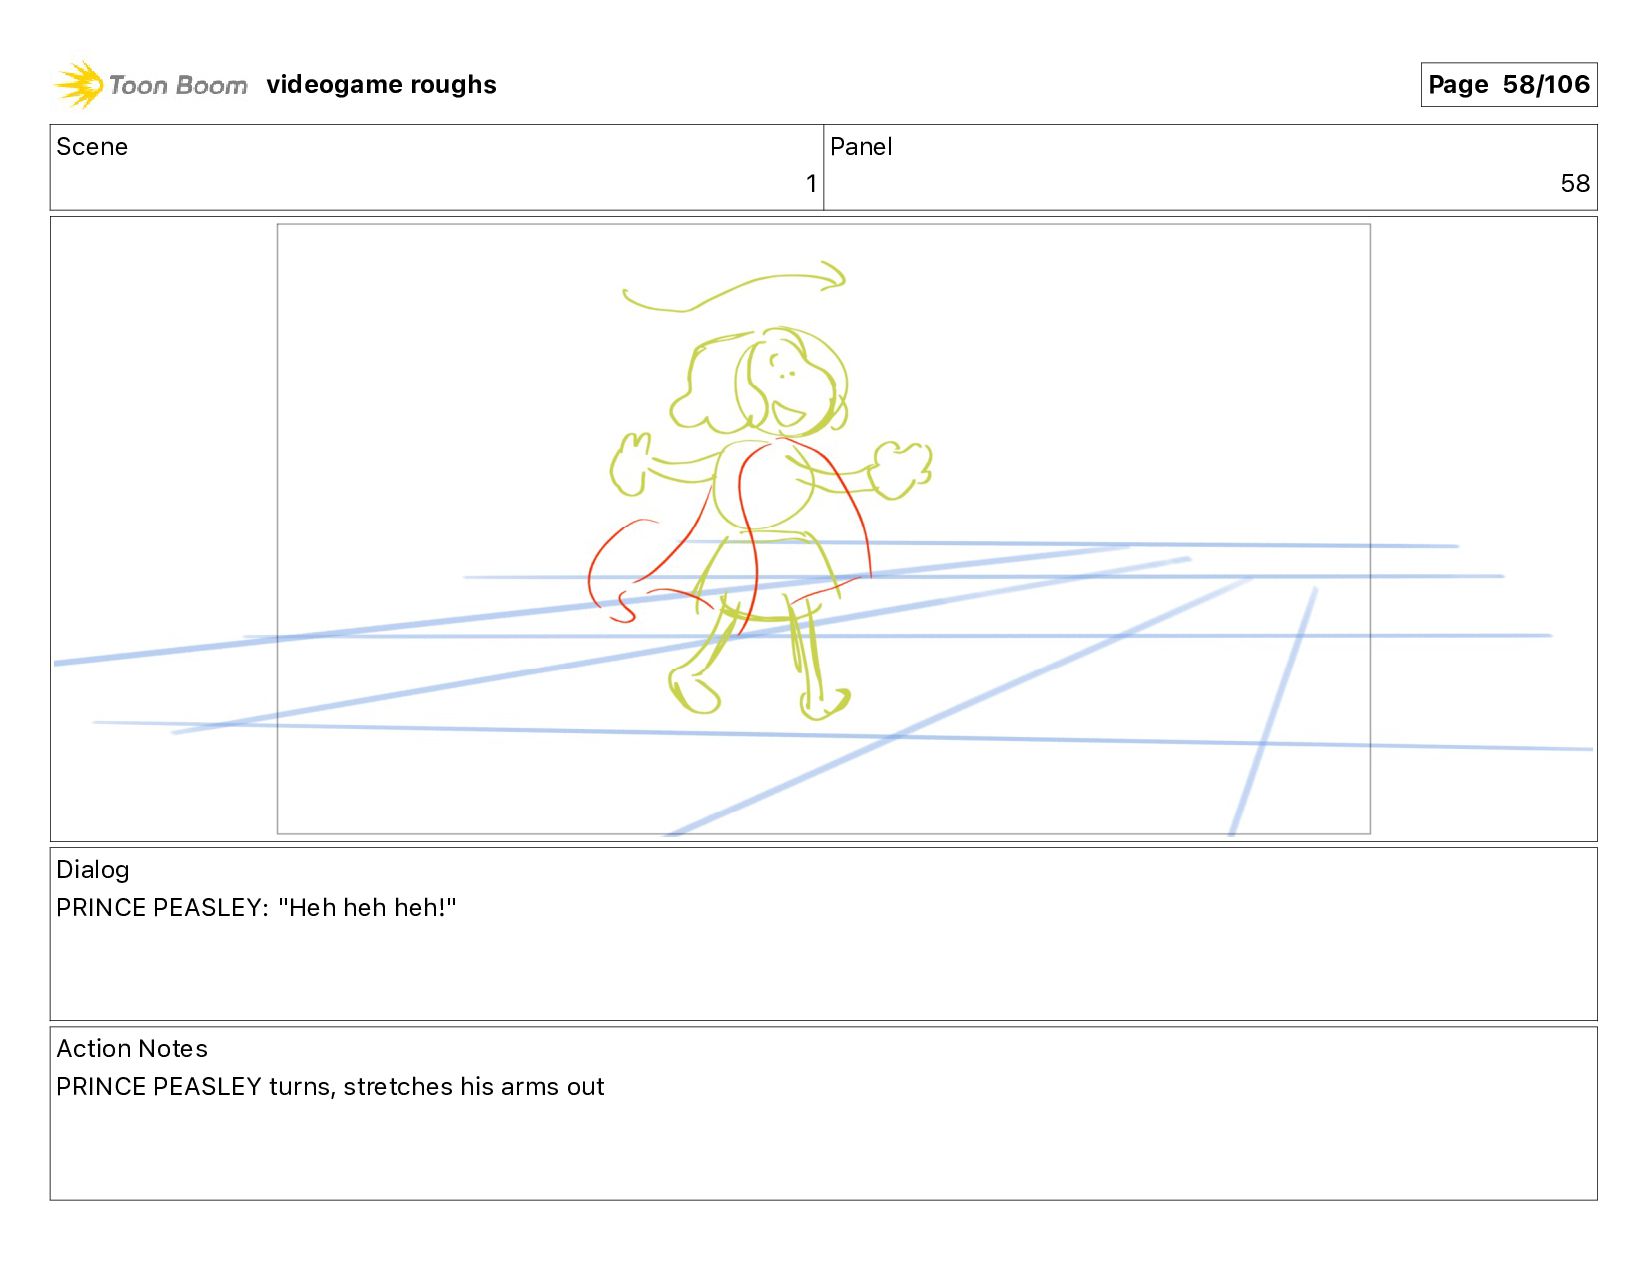Select the 'videogame roughs' title text
The width and height of the screenshot is (1650, 1275).
tap(381, 85)
